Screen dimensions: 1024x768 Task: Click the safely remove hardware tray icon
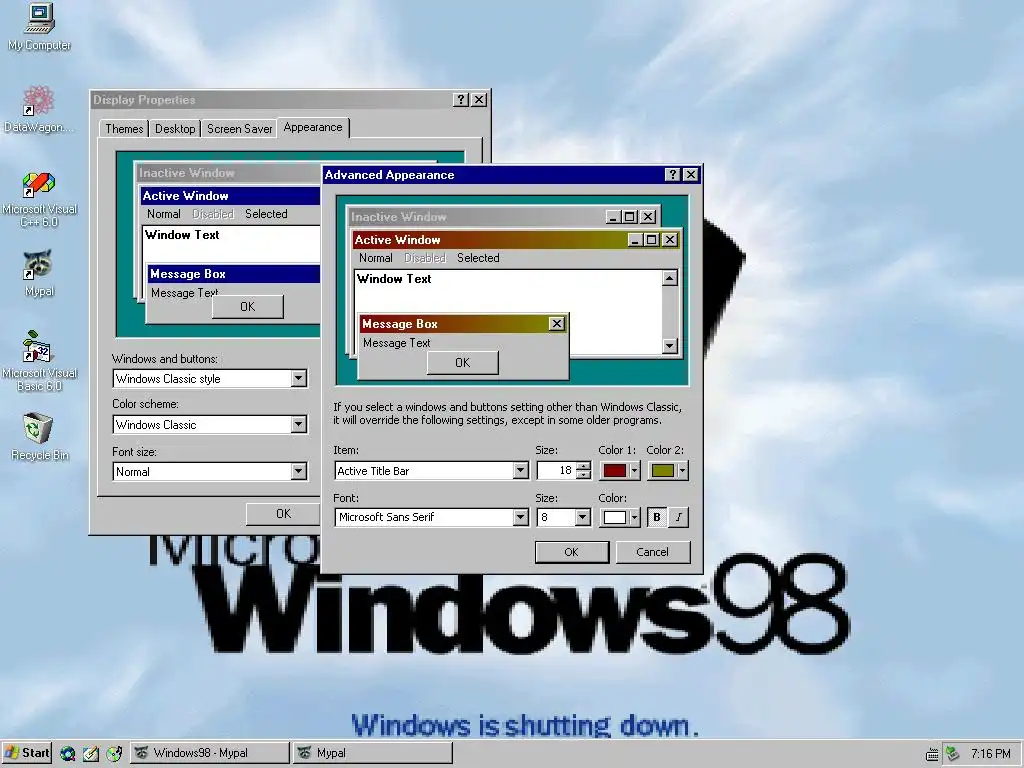click(x=952, y=754)
